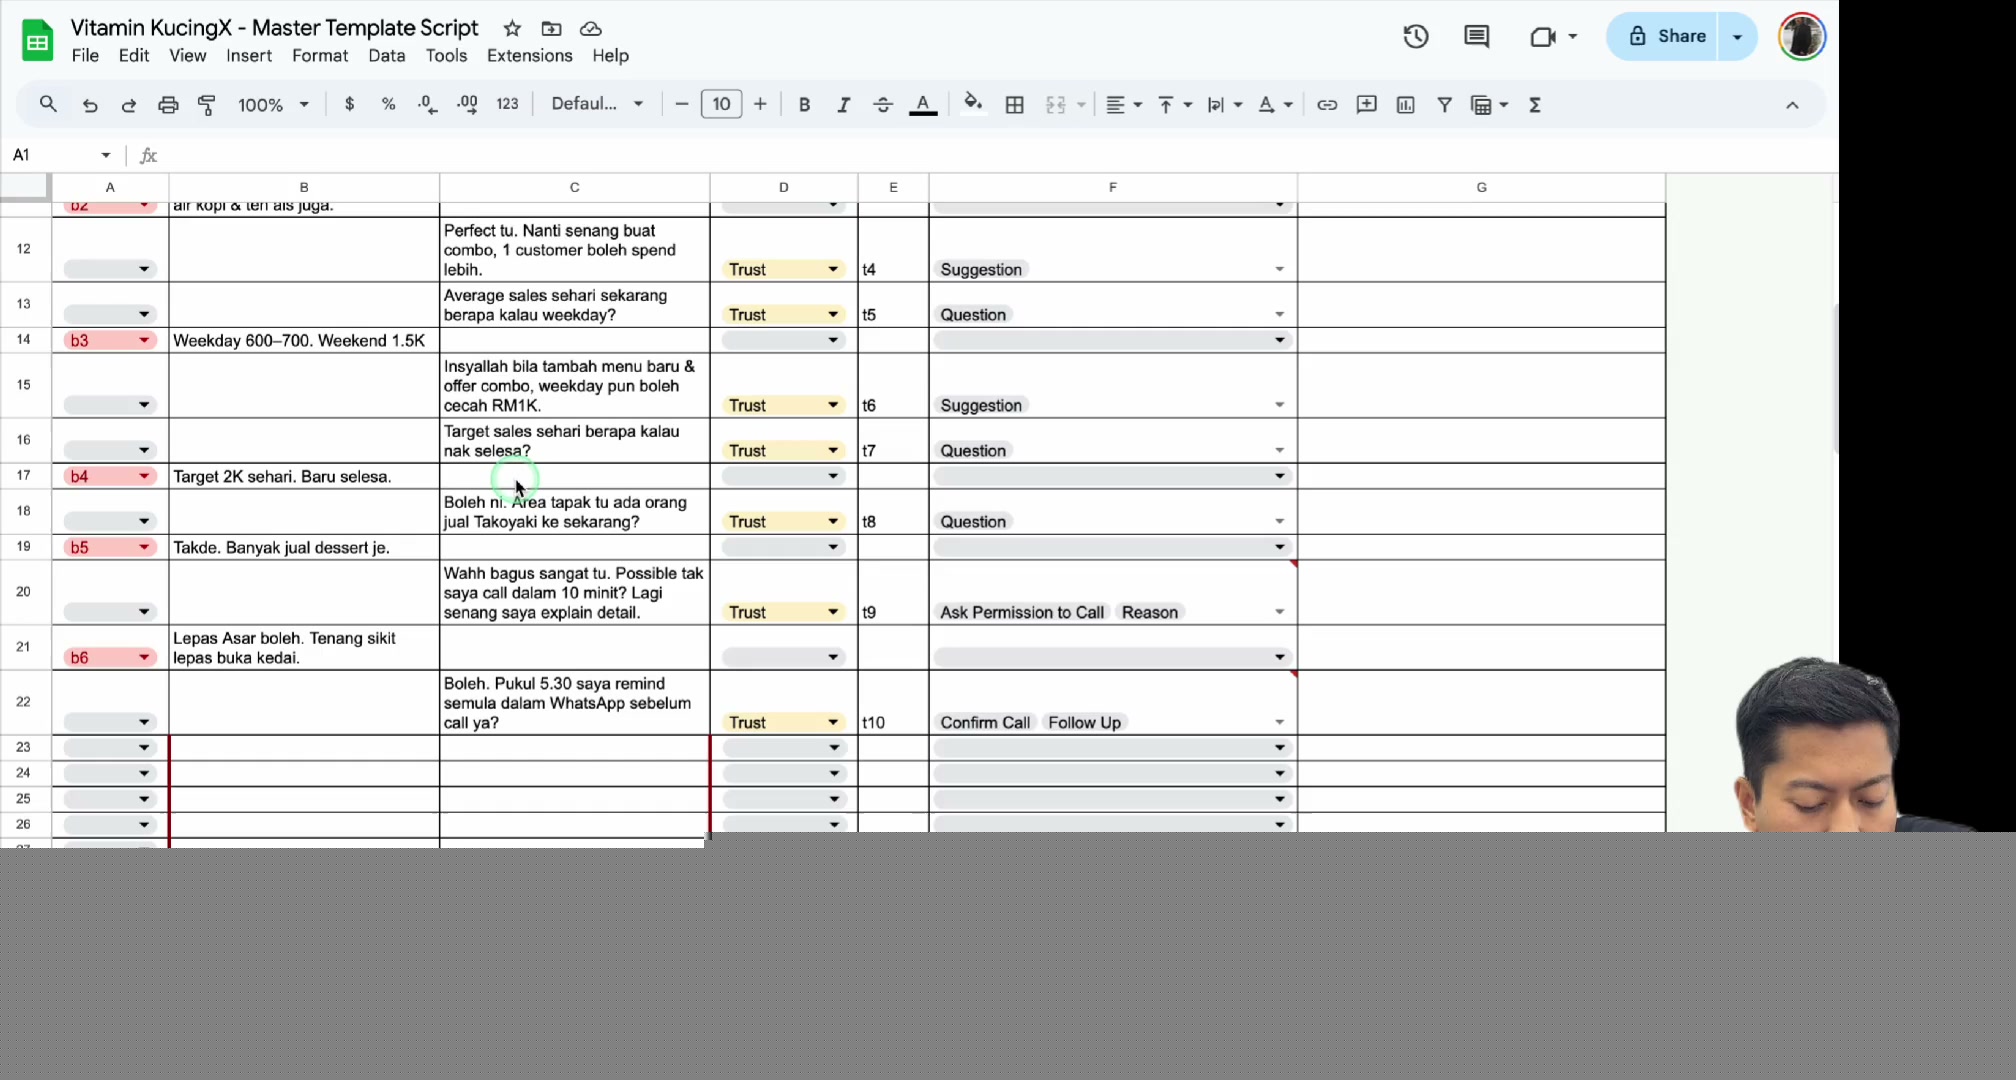Open the Extensions menu
This screenshot has width=2016, height=1080.
529,56
